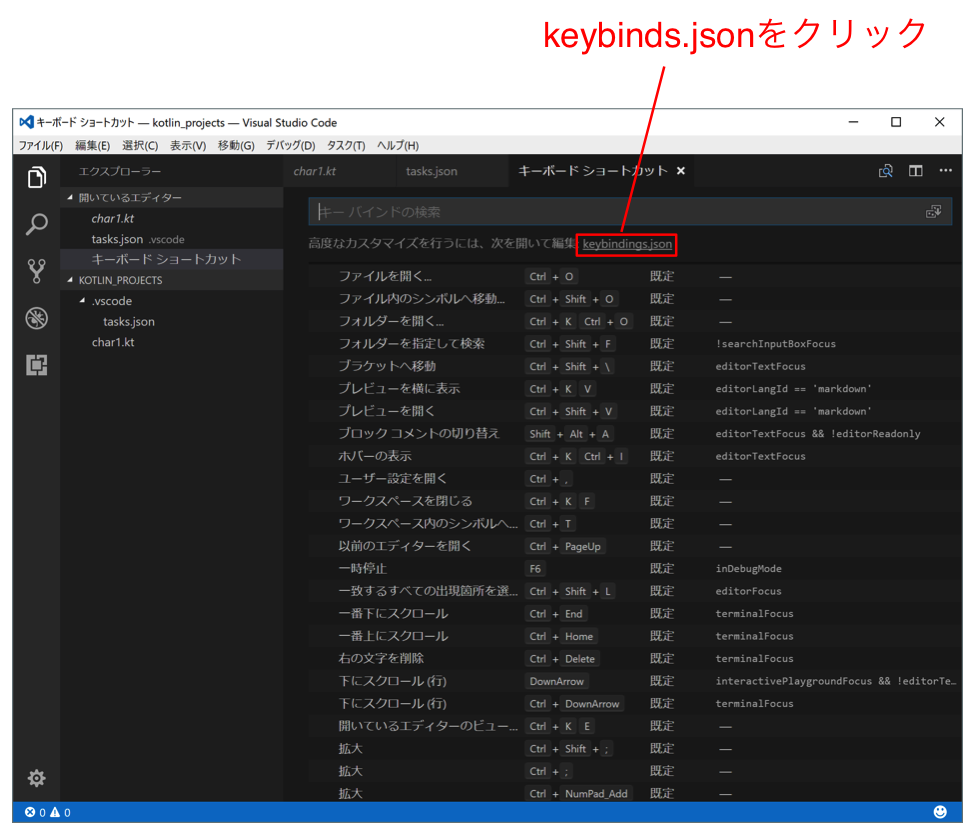Open the Extensions view in activity bar
The height and width of the screenshot is (835, 975).
[37, 365]
